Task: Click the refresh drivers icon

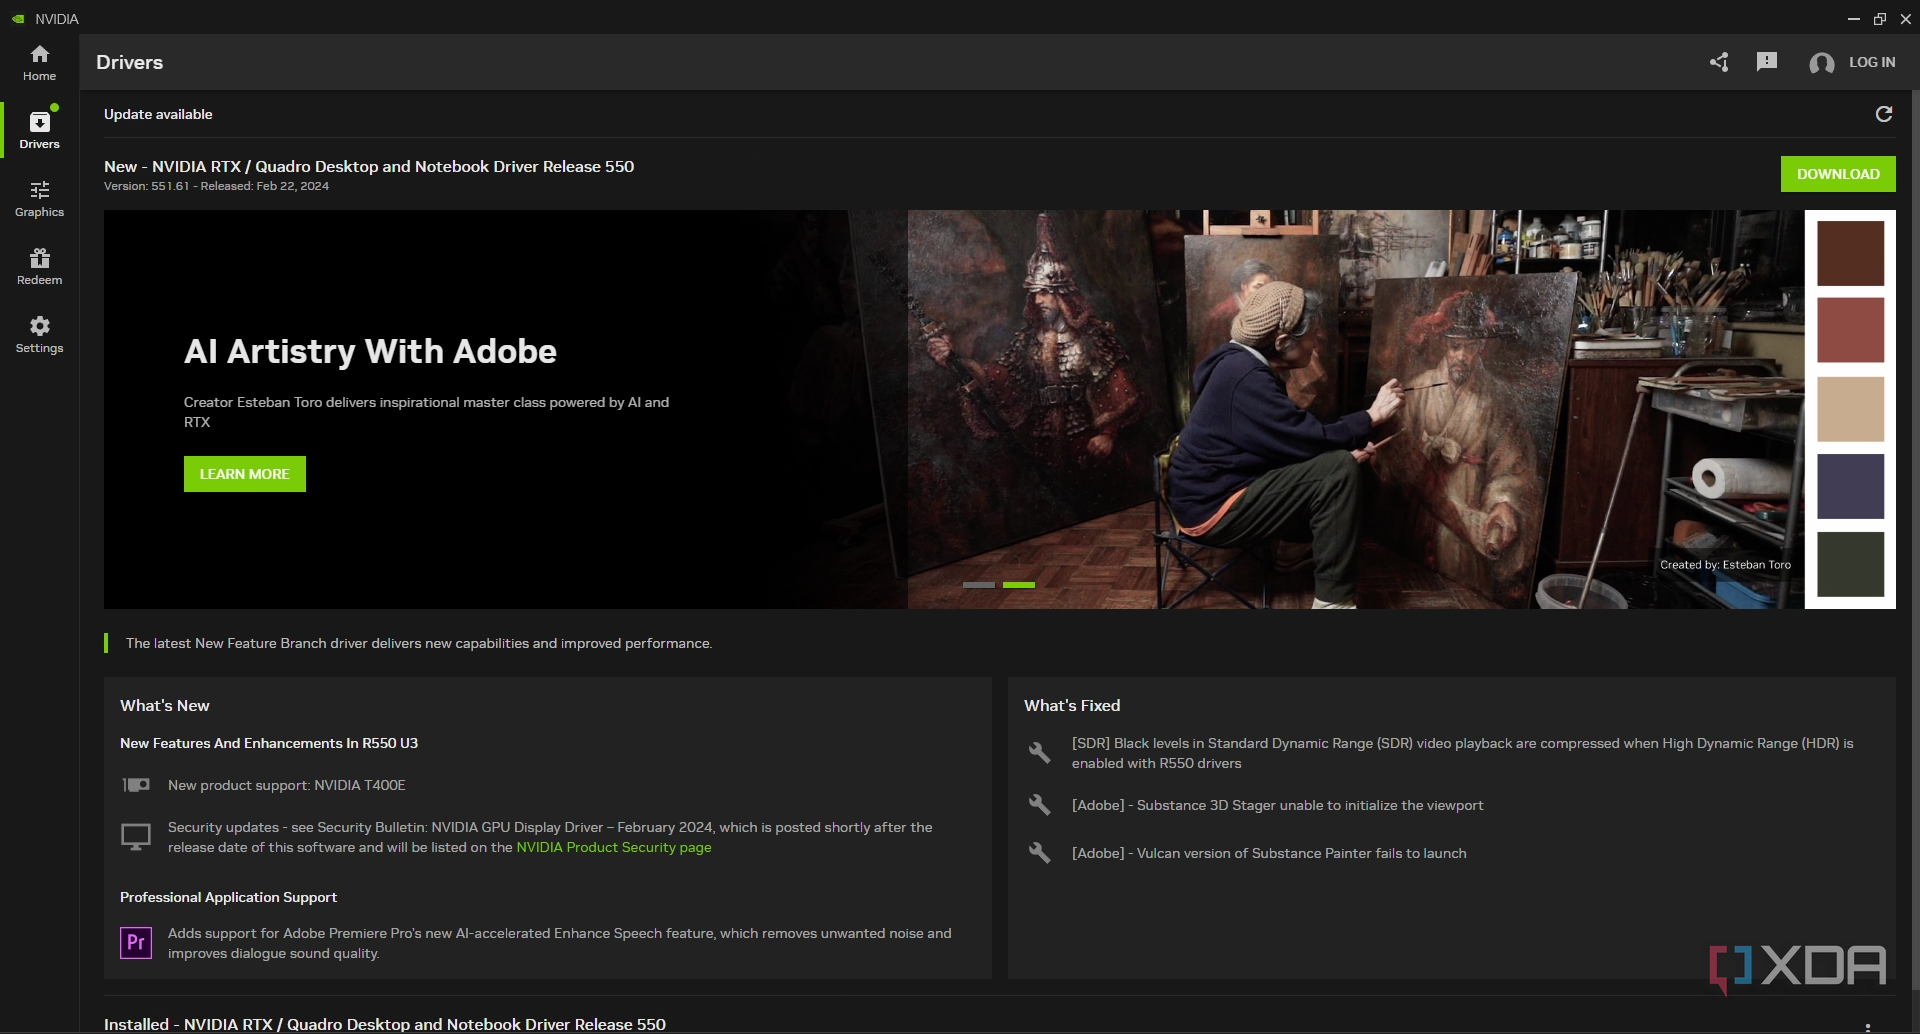Action: coord(1884,114)
